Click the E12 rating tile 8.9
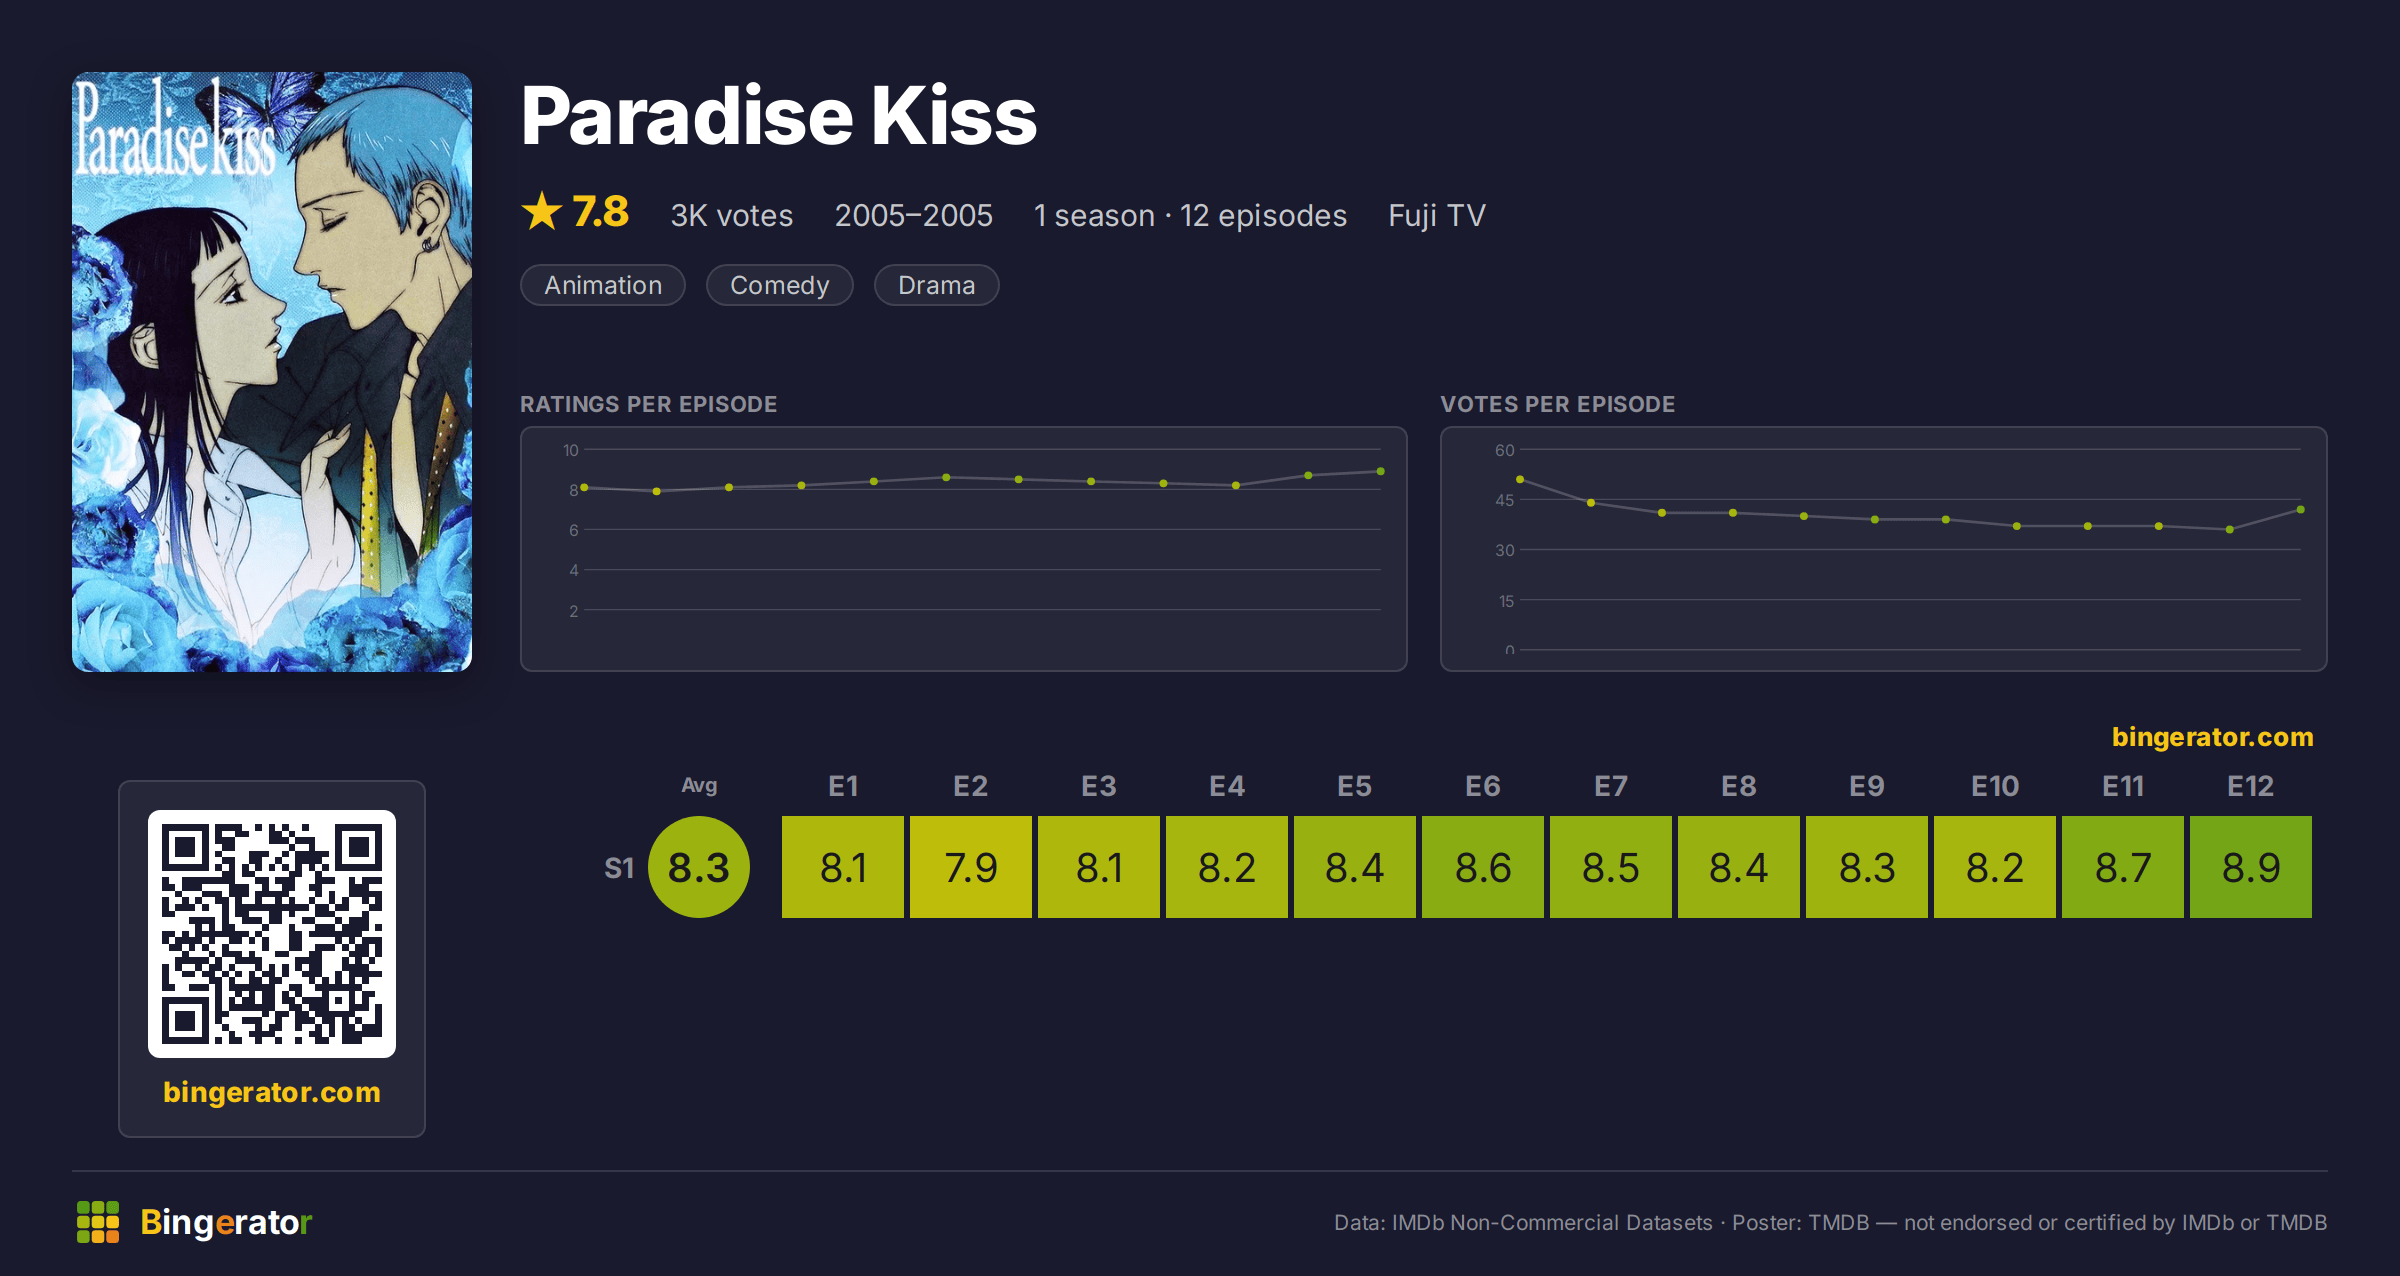The width and height of the screenshot is (2400, 1276). [2251, 867]
